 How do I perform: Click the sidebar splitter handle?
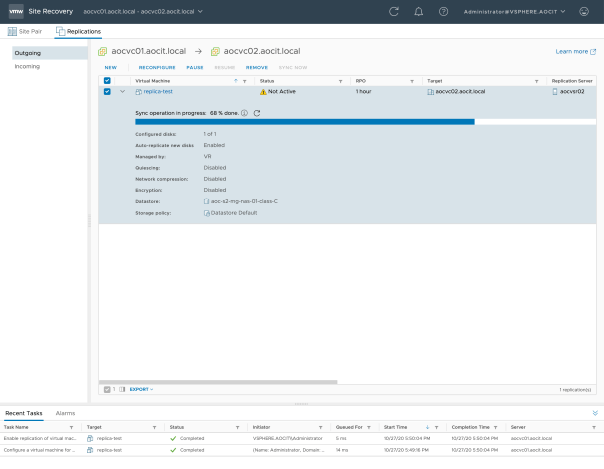[x=89, y=221]
